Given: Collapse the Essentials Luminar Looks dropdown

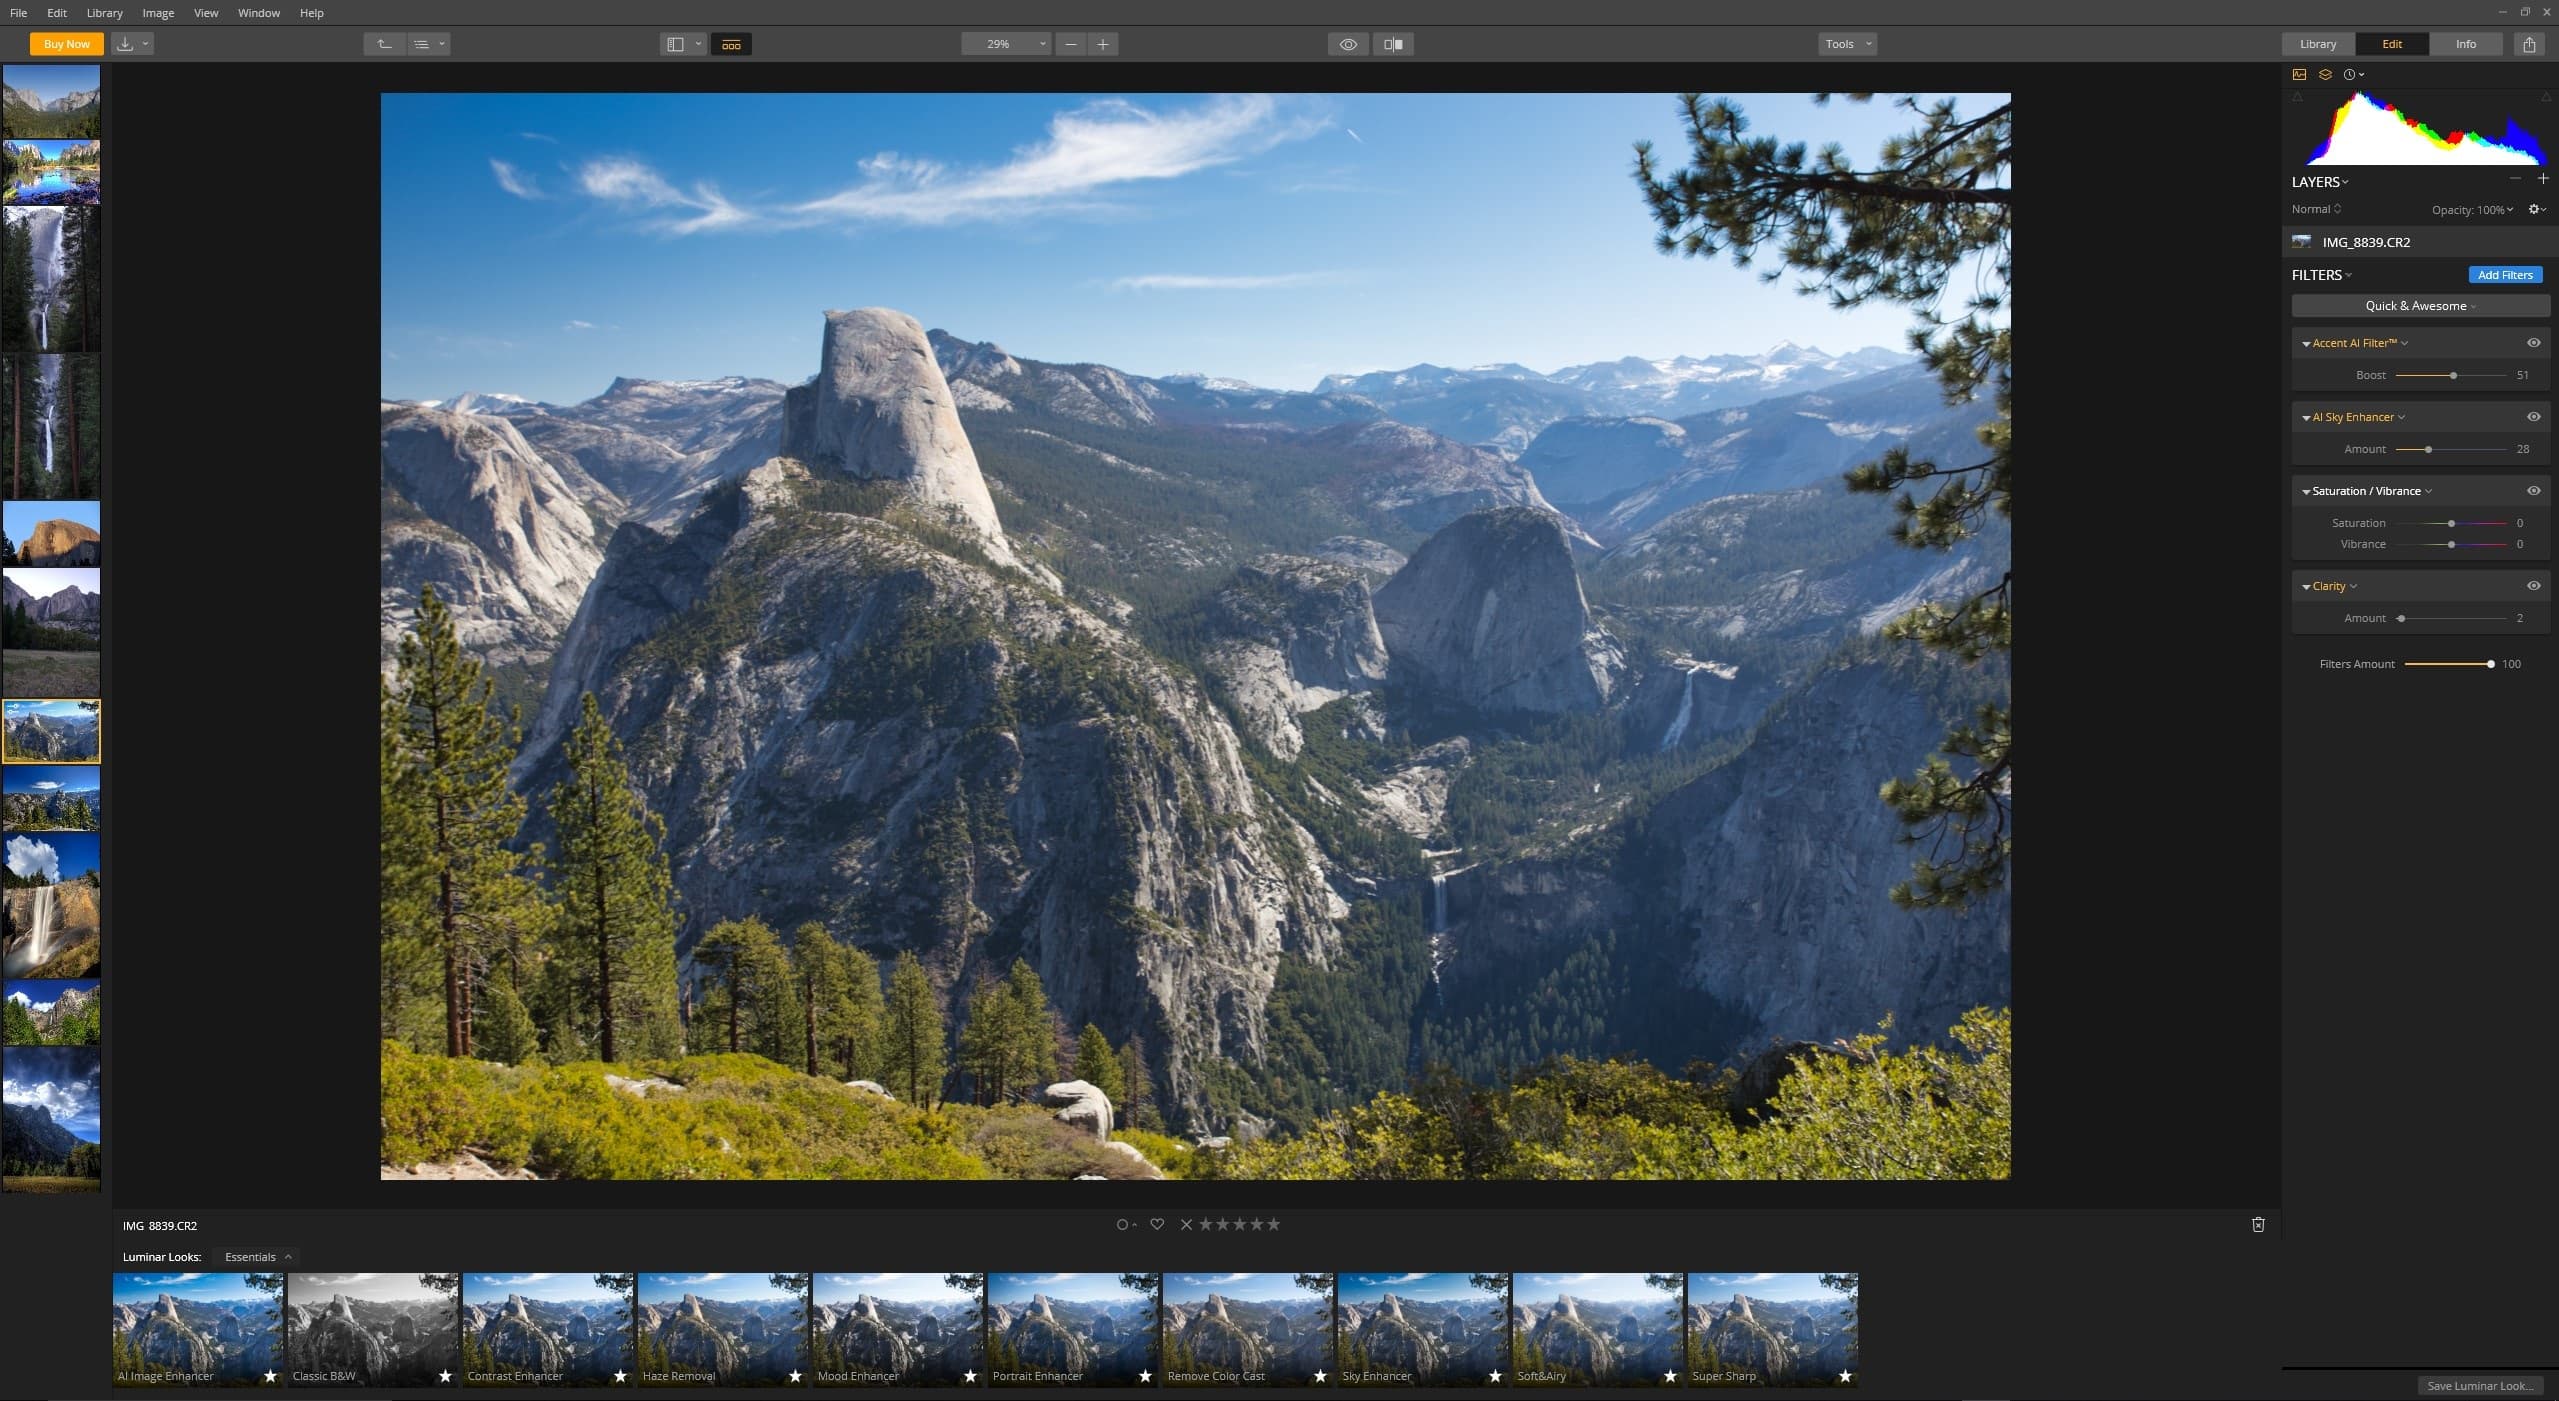Looking at the screenshot, I should [256, 1256].
